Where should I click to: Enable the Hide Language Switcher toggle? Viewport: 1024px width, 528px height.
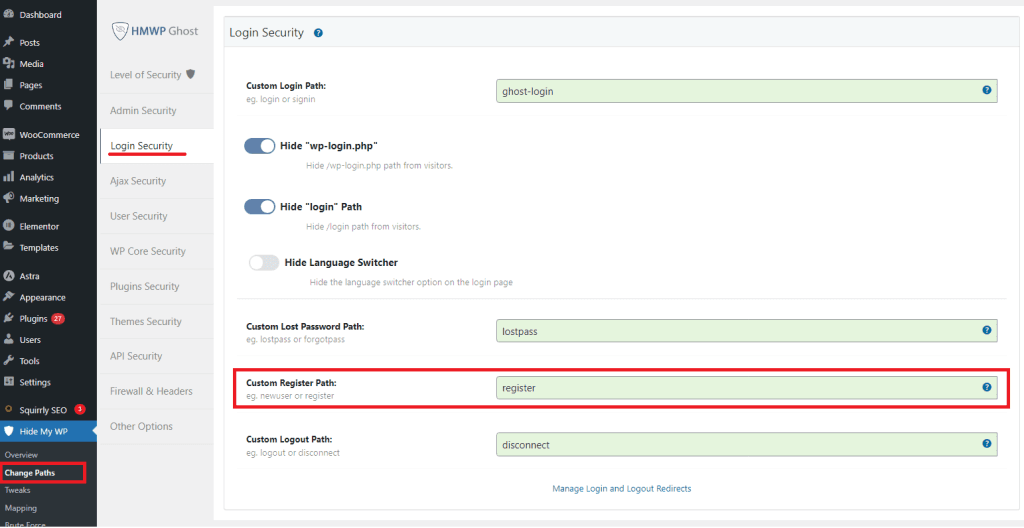[264, 263]
